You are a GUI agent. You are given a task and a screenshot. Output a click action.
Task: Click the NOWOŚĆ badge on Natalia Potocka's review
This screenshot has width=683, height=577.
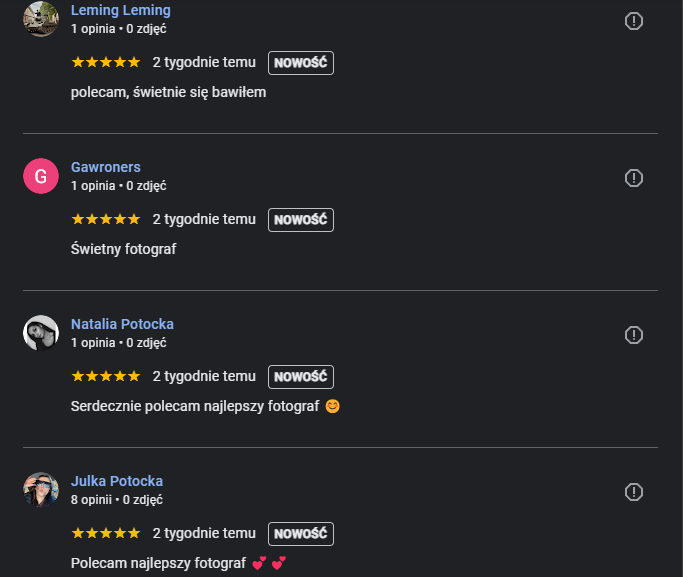click(300, 377)
